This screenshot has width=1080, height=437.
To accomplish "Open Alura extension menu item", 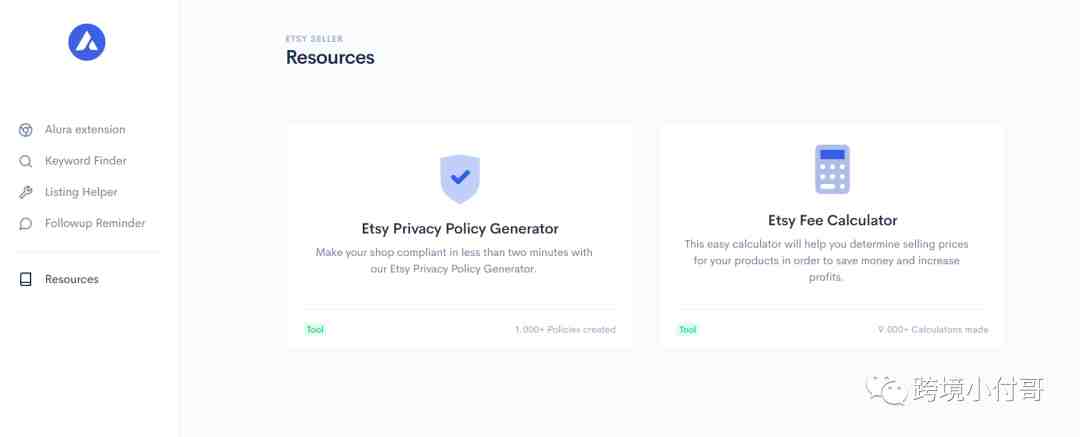I will click(x=85, y=130).
